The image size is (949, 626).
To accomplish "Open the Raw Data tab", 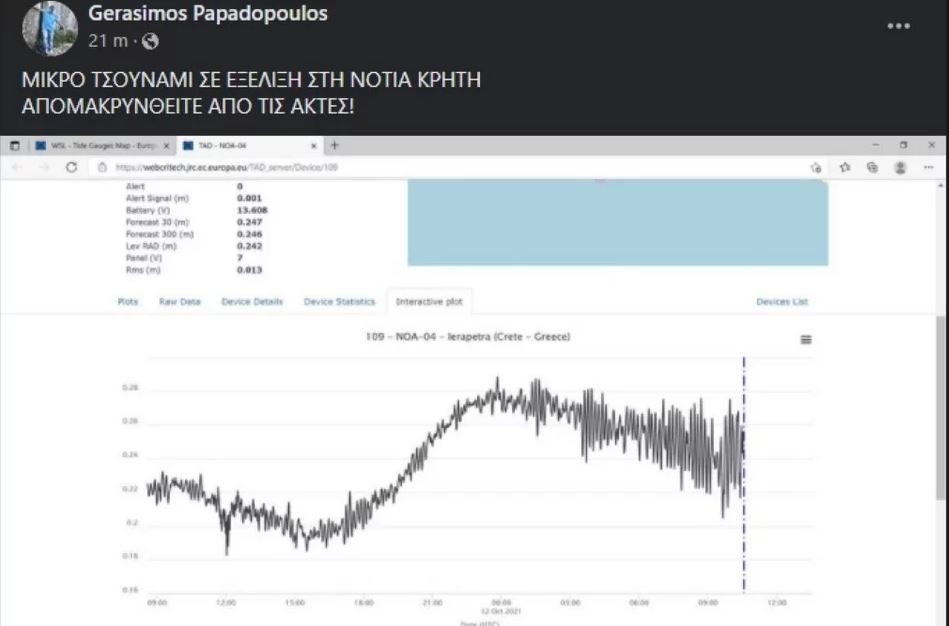I will pos(180,302).
